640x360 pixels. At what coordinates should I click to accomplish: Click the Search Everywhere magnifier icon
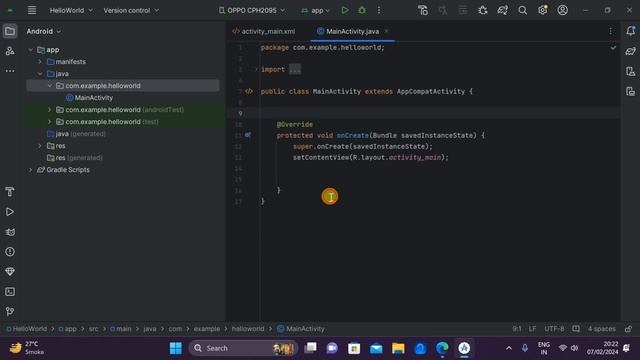point(522,10)
